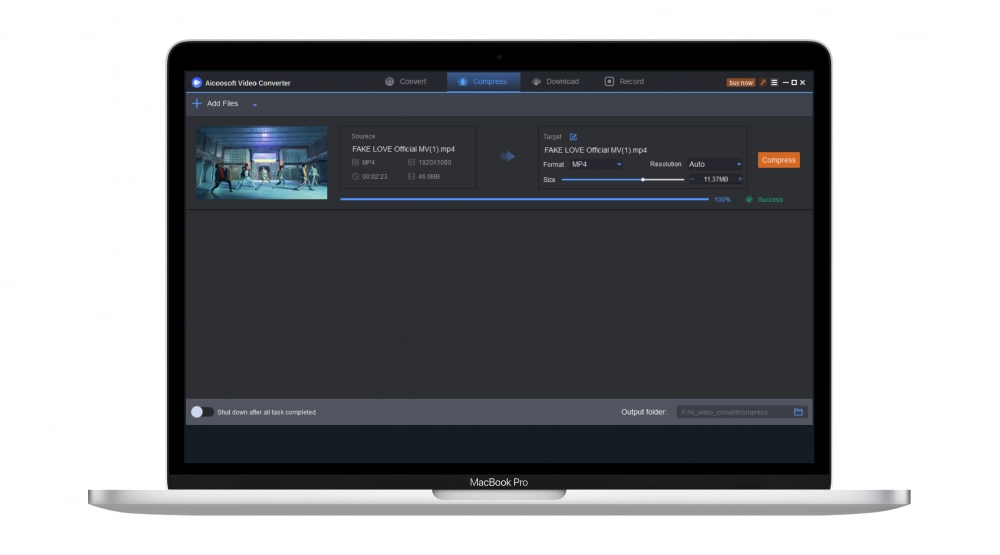This screenshot has height=555, width=1000.
Task: Click the buy now button
Action: pos(741,82)
